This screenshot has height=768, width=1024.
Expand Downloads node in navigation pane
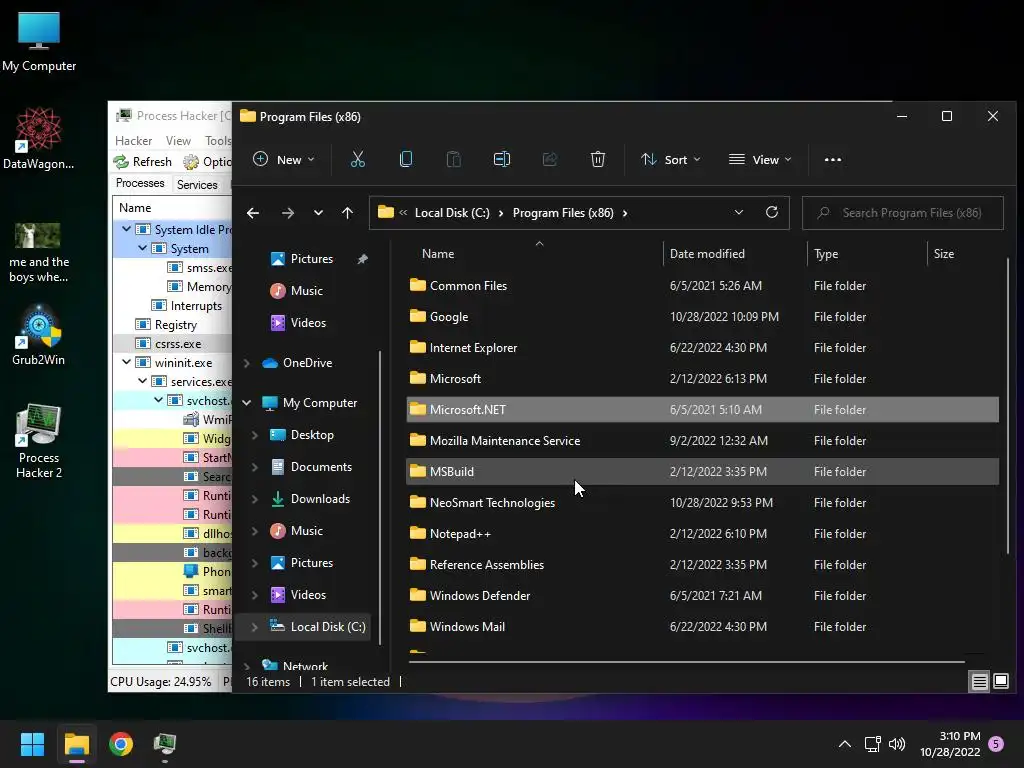pyautogui.click(x=255, y=499)
